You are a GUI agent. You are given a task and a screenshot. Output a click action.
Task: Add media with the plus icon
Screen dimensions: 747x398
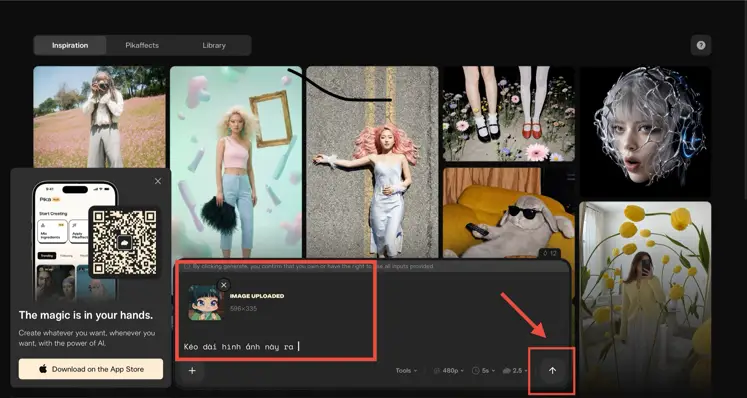click(192, 370)
